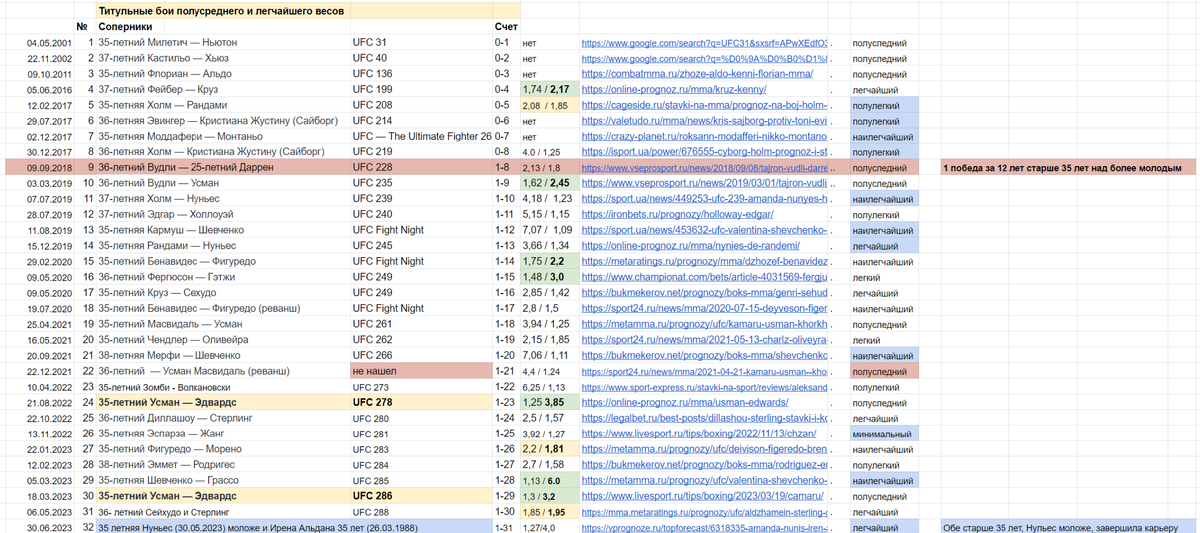The image size is (1200, 533).
Task: Follow the cageside.ru Holm forecast link
Action: [x=704, y=105]
